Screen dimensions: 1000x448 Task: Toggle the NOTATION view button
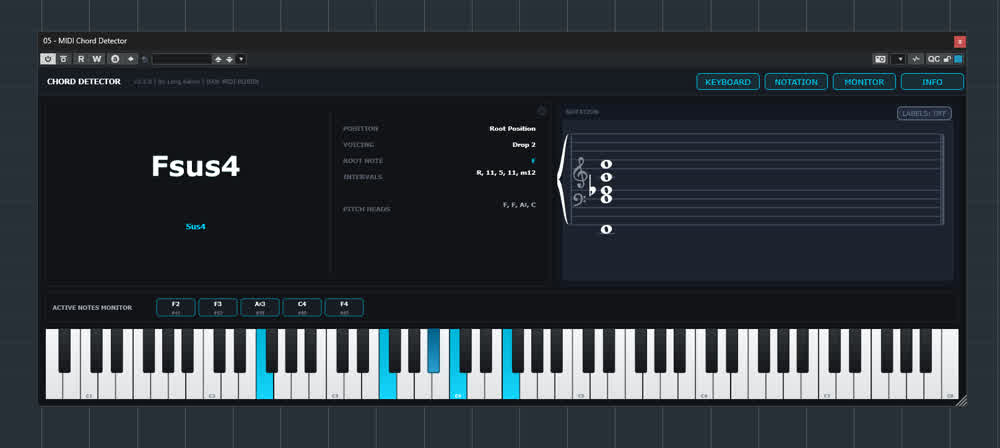796,82
